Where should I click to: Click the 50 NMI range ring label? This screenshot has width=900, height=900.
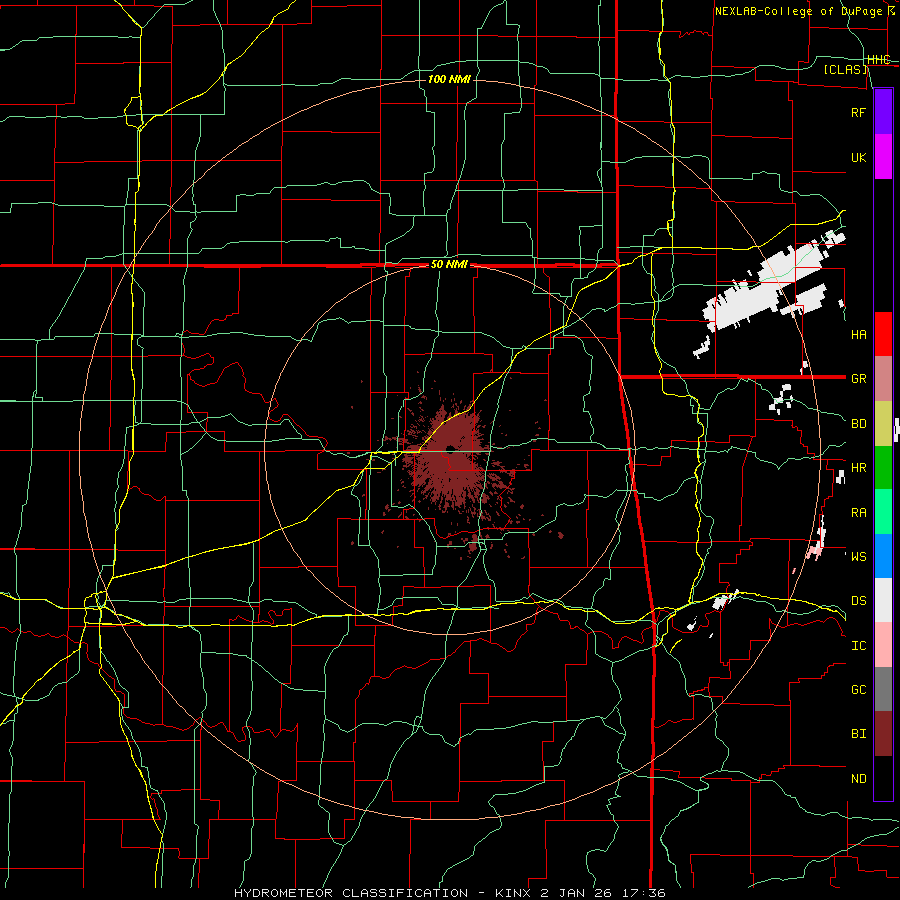click(449, 265)
